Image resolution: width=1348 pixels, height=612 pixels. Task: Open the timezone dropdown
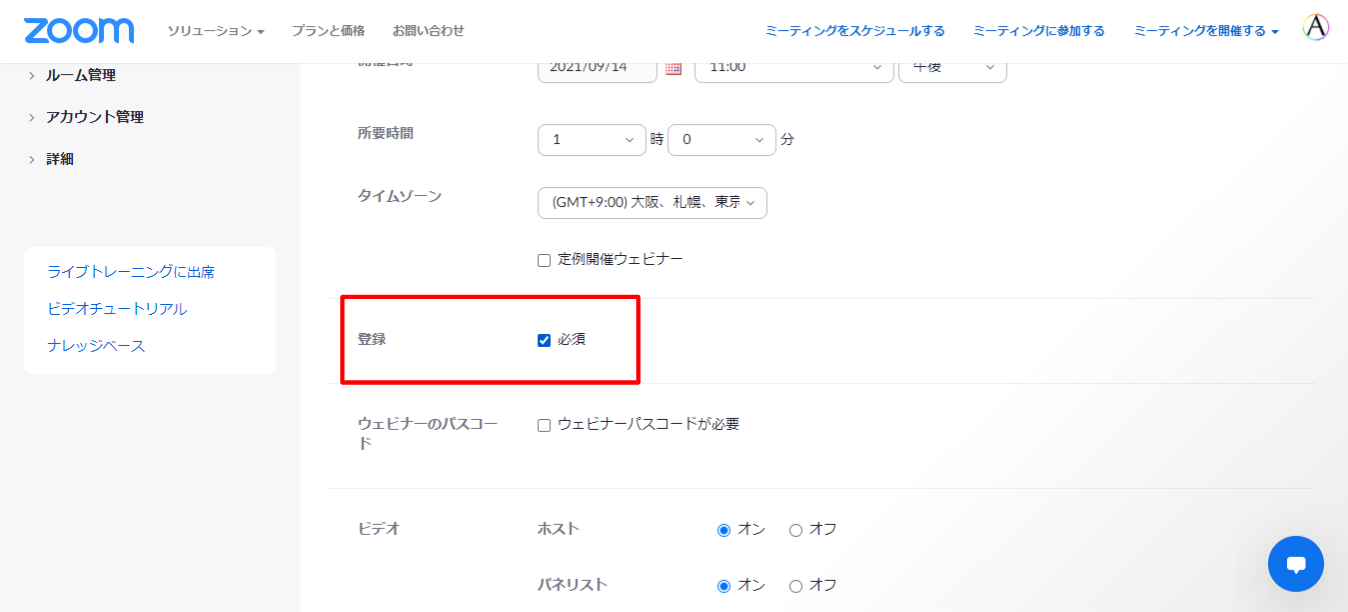coord(652,202)
